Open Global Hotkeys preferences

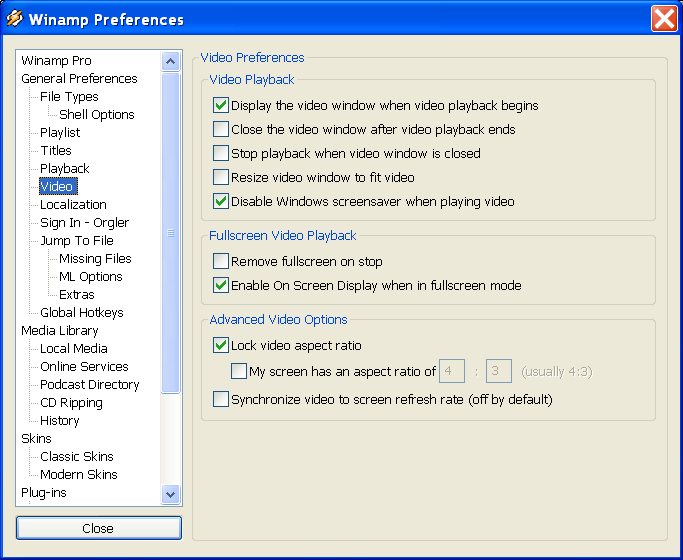pos(81,312)
